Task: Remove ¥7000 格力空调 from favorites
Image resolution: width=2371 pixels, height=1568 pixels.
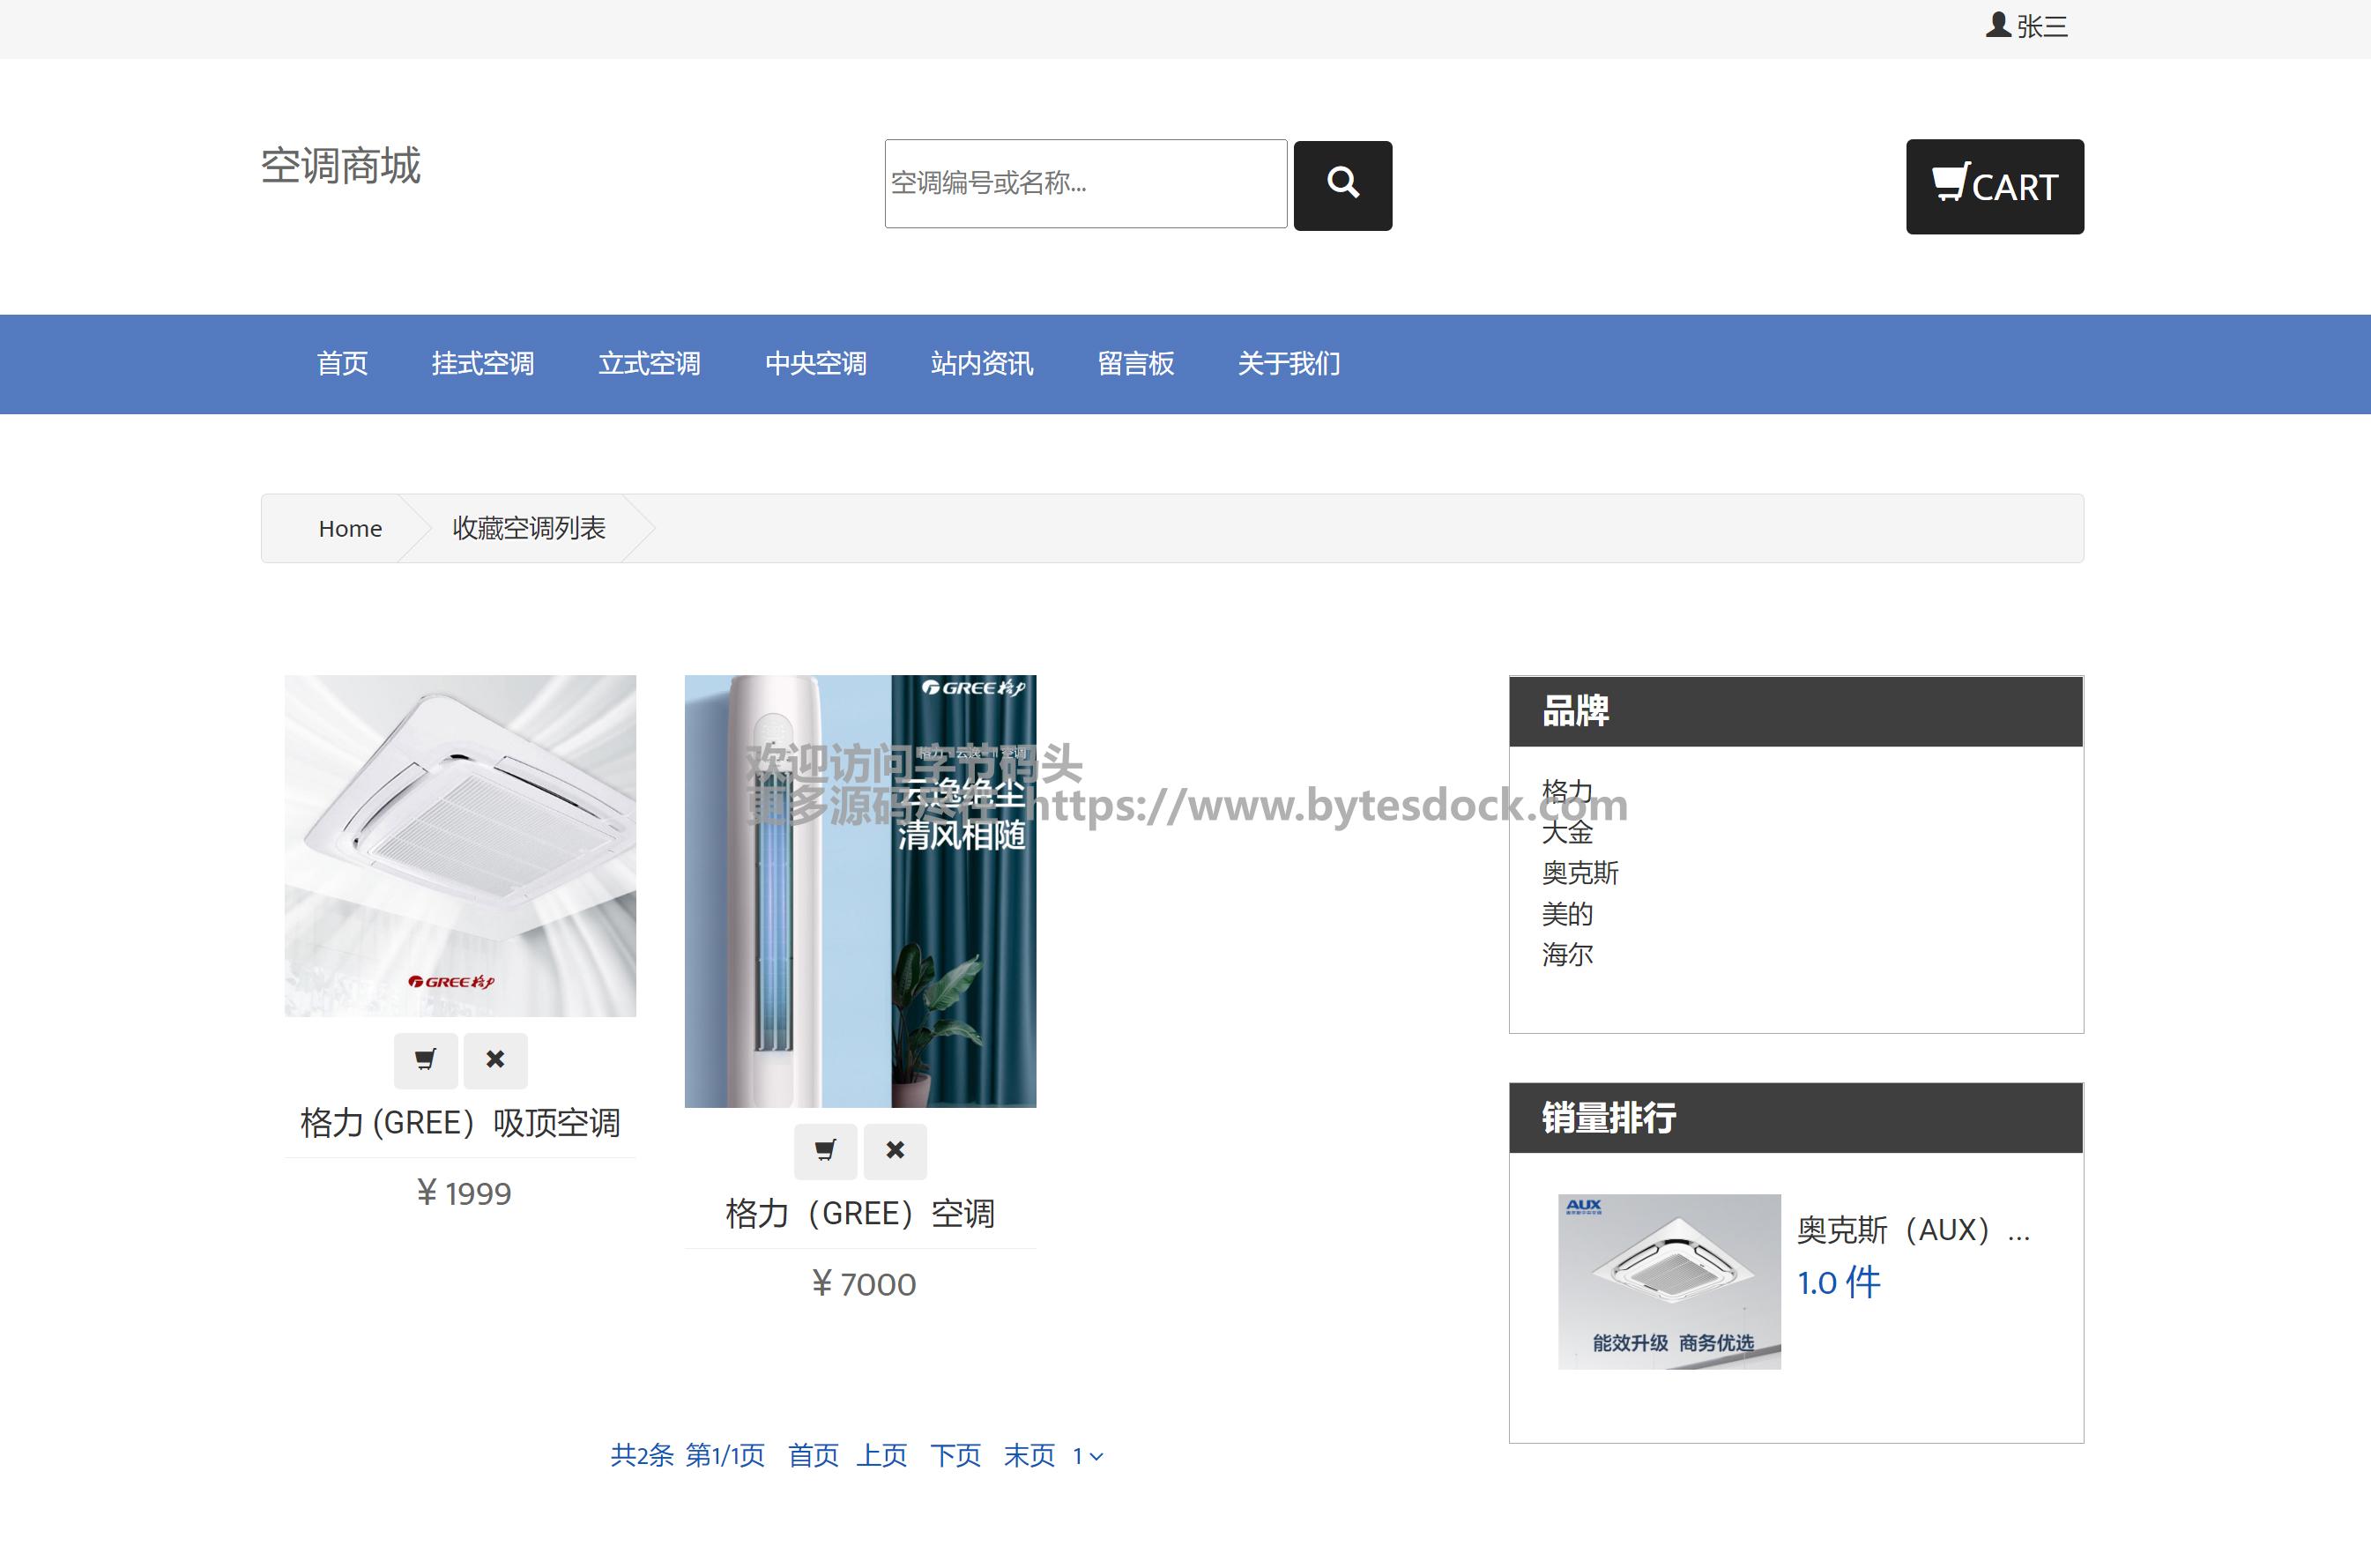Action: coord(895,1151)
